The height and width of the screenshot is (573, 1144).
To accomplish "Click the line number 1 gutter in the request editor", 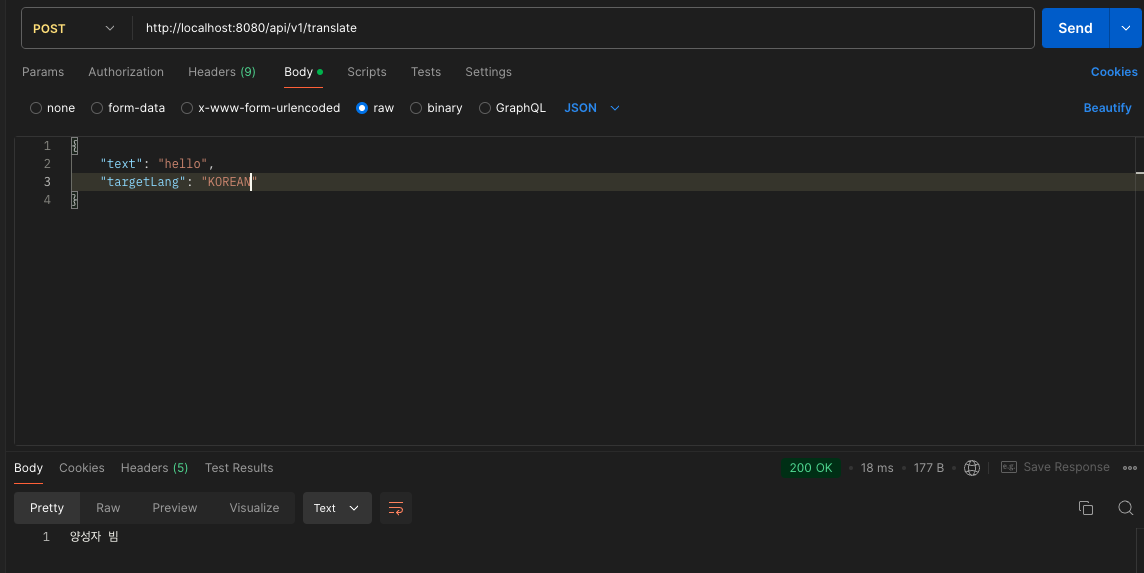I will pos(47,145).
